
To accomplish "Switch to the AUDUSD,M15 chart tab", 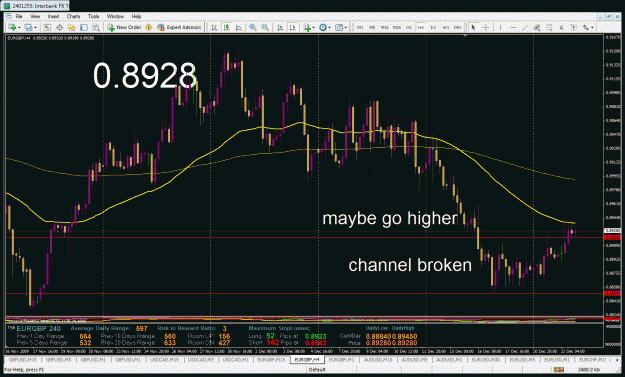I will (x=377, y=360).
